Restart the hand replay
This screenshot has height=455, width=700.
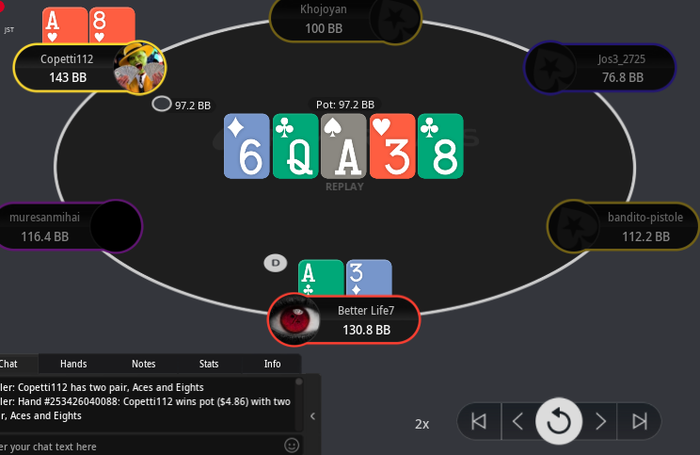tap(558, 421)
